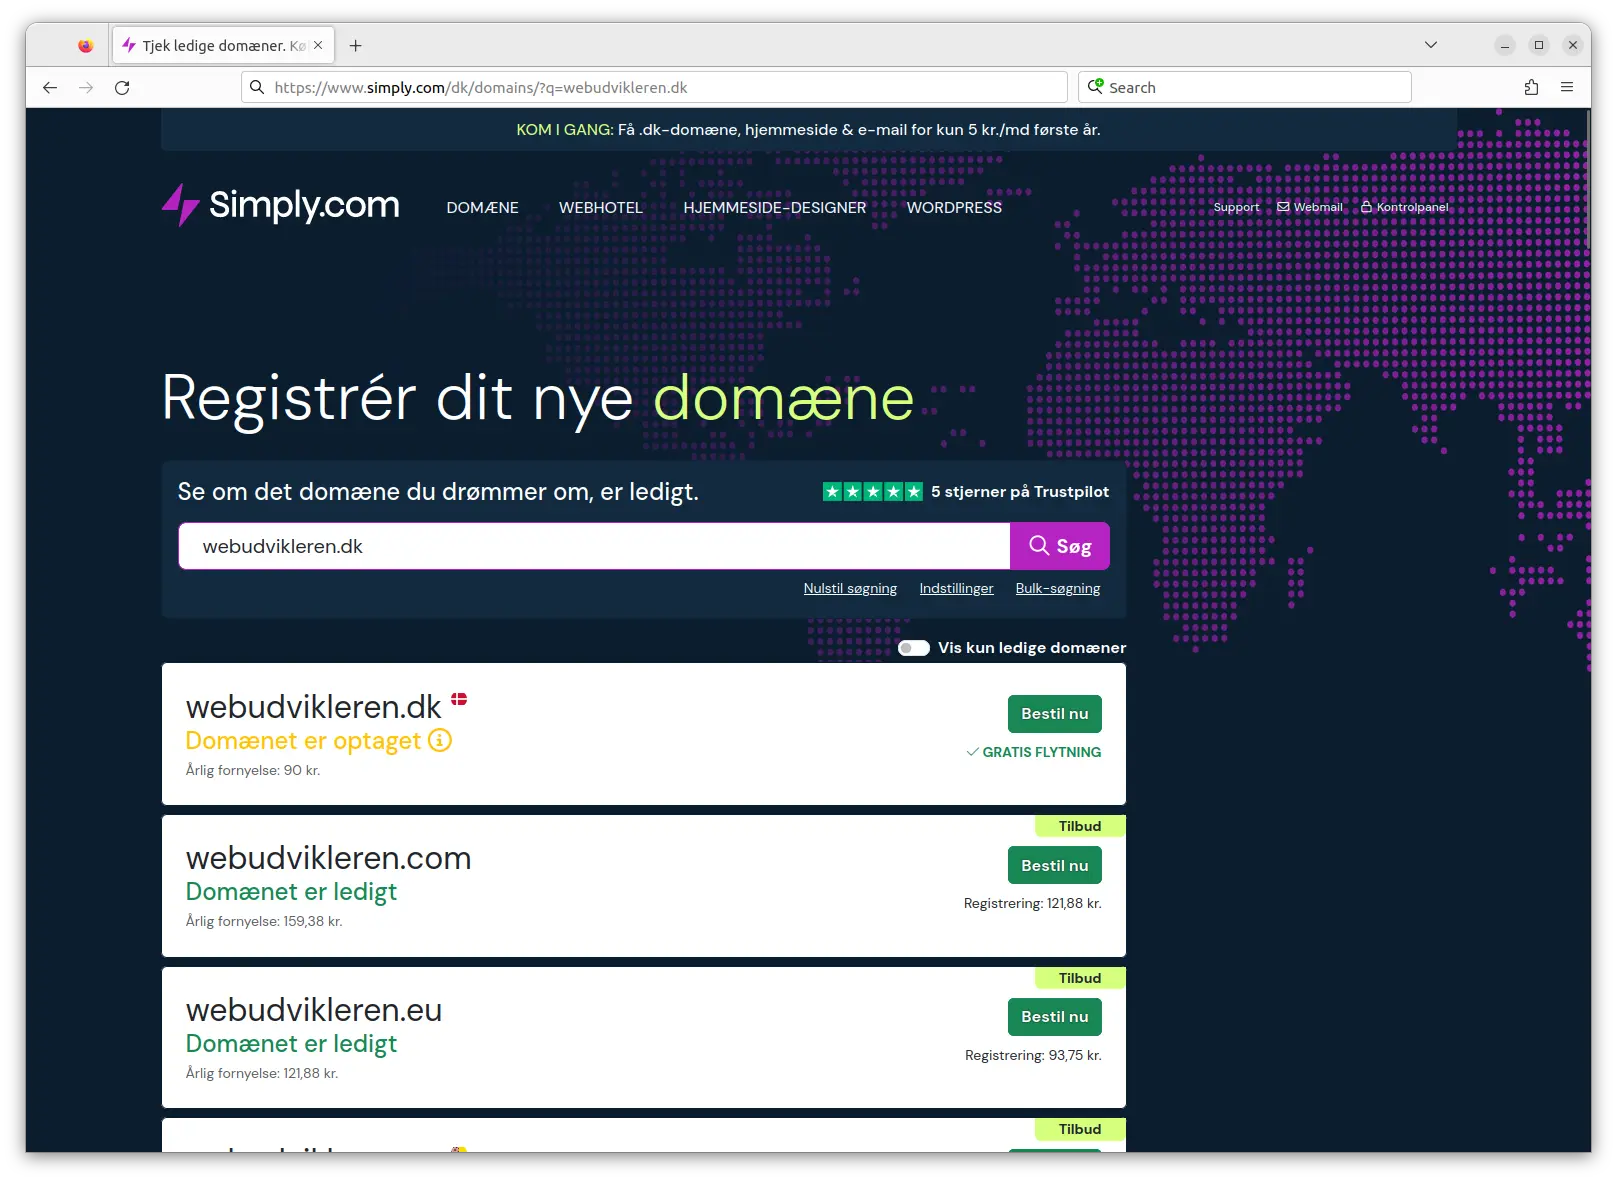The width and height of the screenshot is (1617, 1181).
Task: Close the "Tjek ledige domæner" tab
Action: click(x=318, y=45)
